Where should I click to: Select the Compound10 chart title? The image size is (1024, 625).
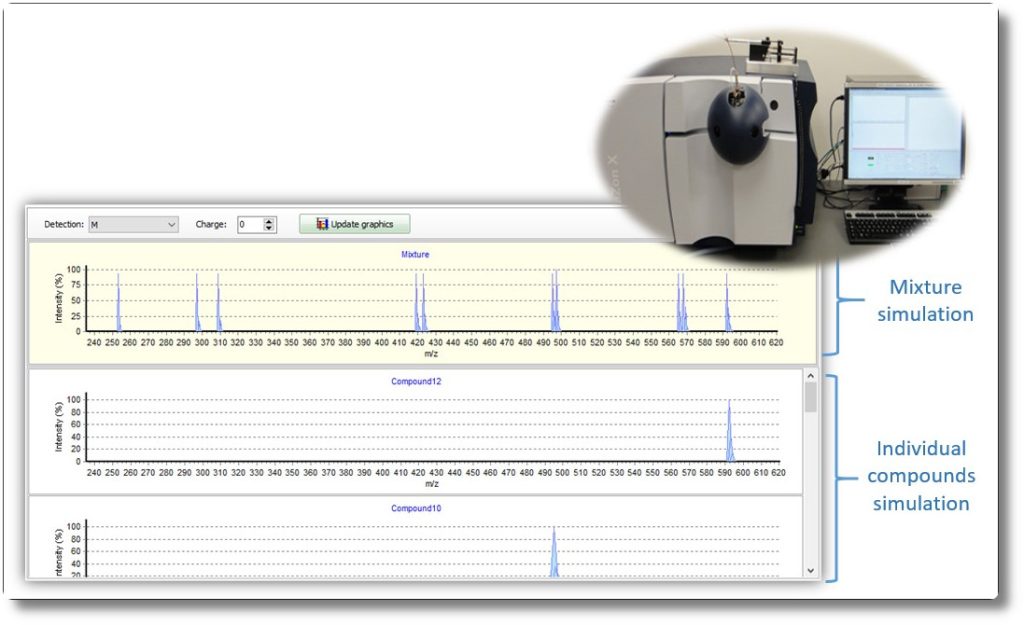[416, 508]
